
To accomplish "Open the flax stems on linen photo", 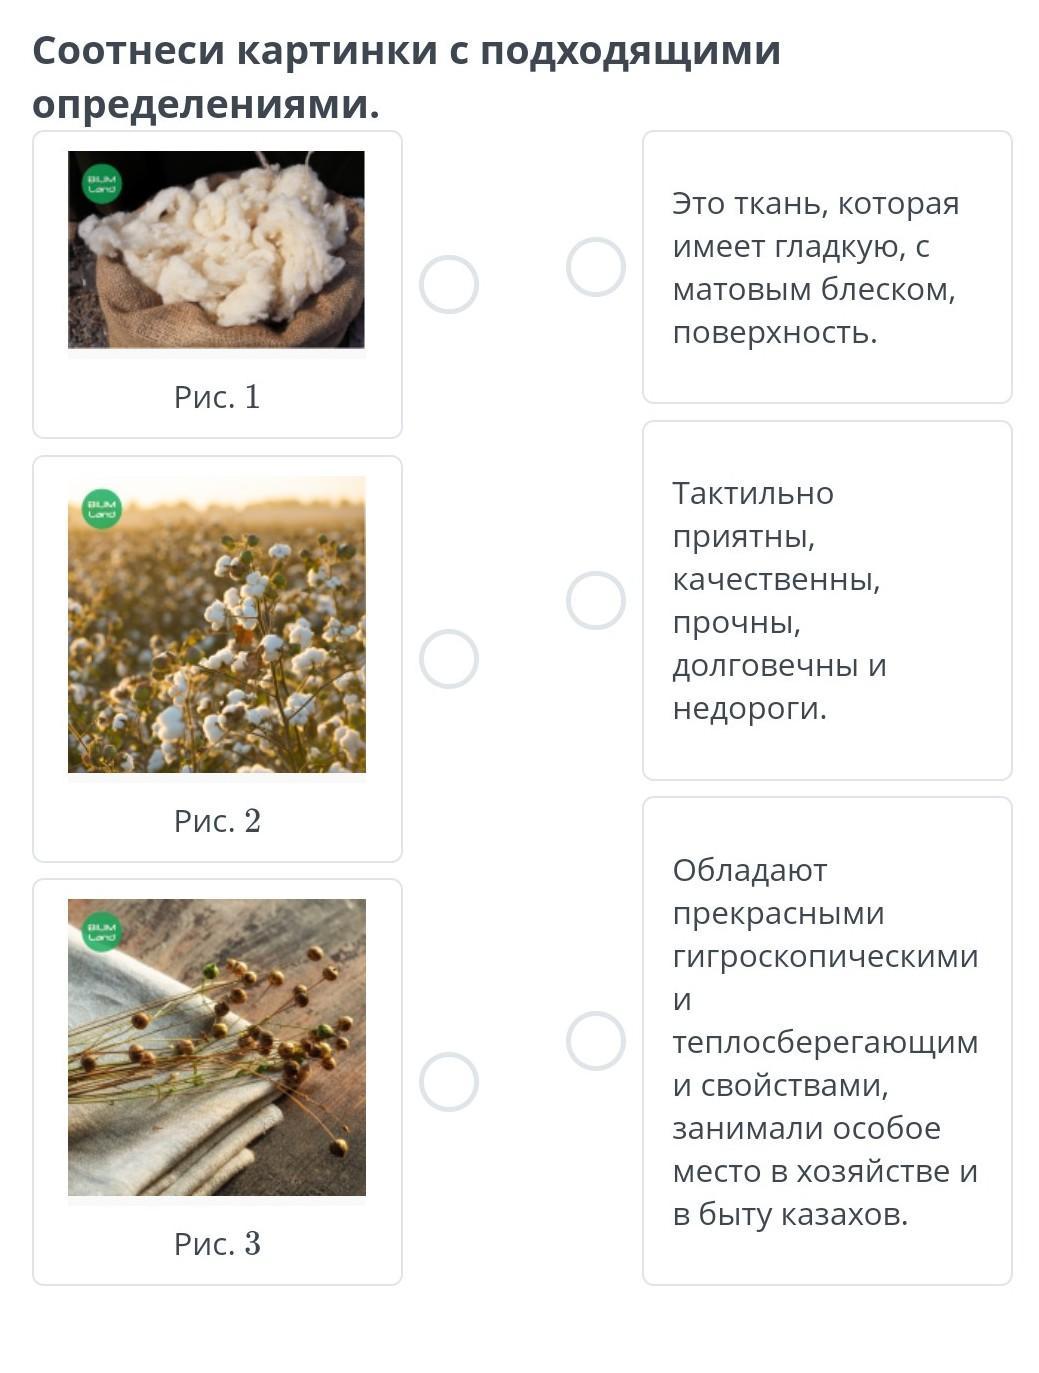I will 216,1047.
